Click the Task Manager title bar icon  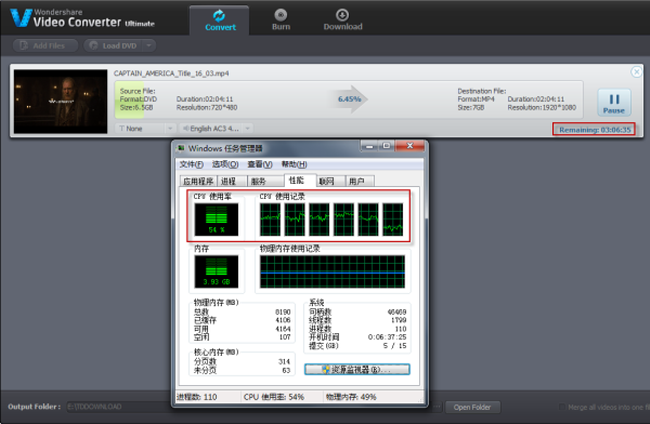click(x=181, y=148)
